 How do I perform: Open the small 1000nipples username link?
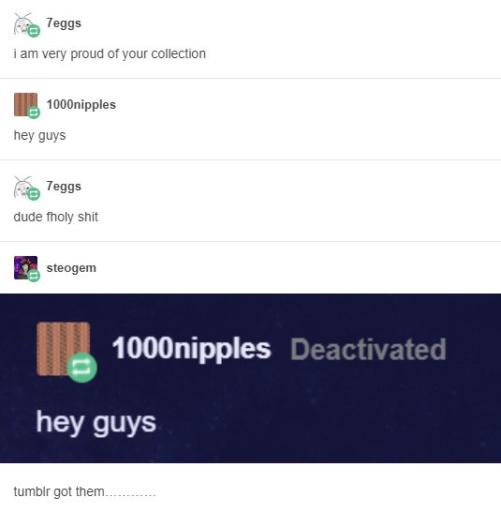coord(81,105)
